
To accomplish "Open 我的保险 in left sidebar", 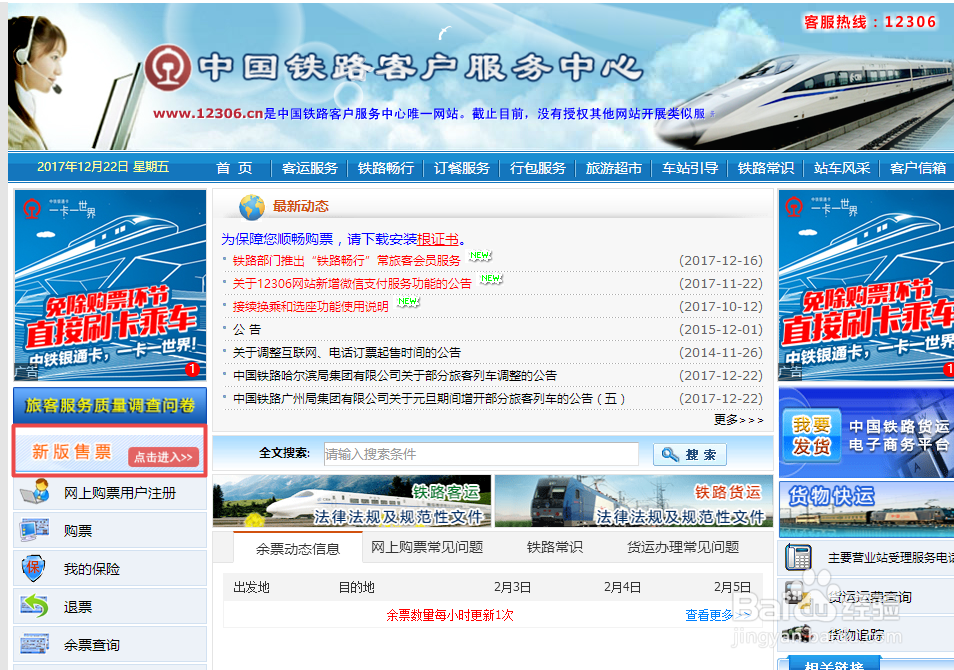I will [92, 569].
